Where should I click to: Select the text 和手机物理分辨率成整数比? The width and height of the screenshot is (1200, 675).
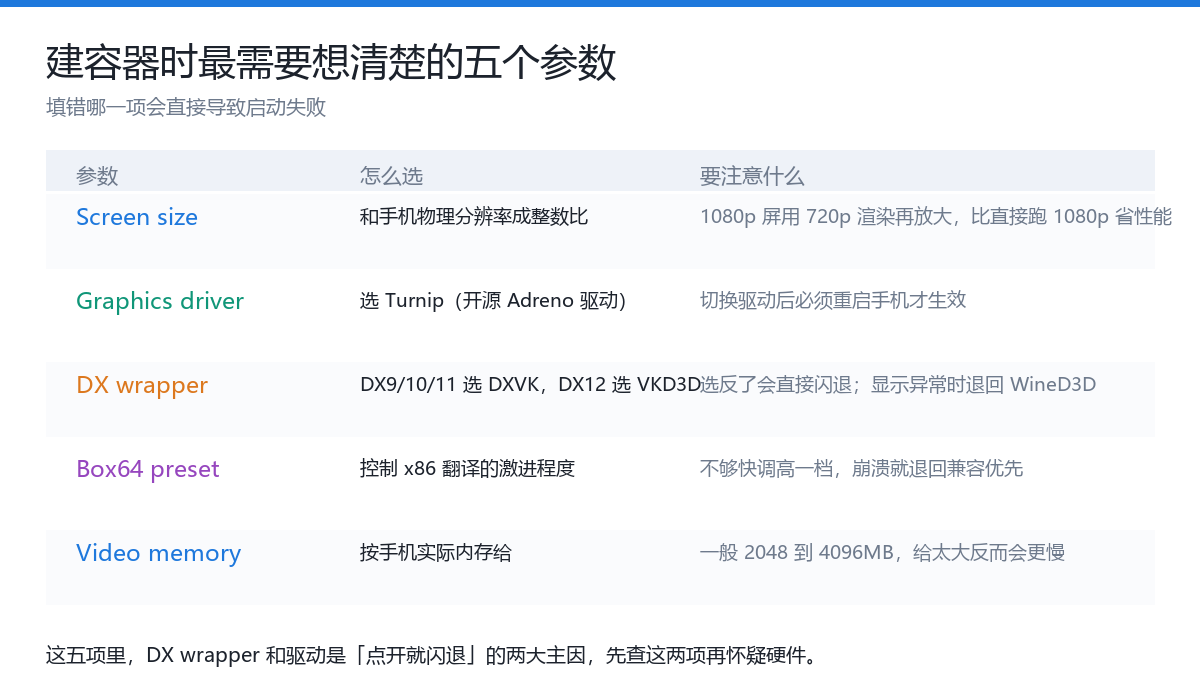point(474,216)
